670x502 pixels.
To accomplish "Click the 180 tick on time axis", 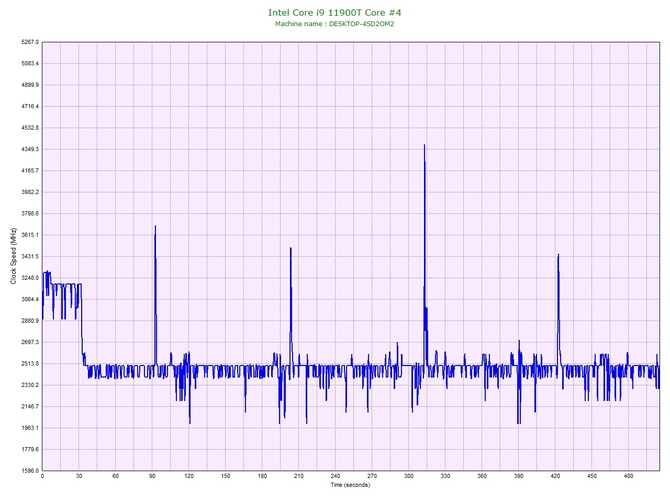I will [262, 476].
